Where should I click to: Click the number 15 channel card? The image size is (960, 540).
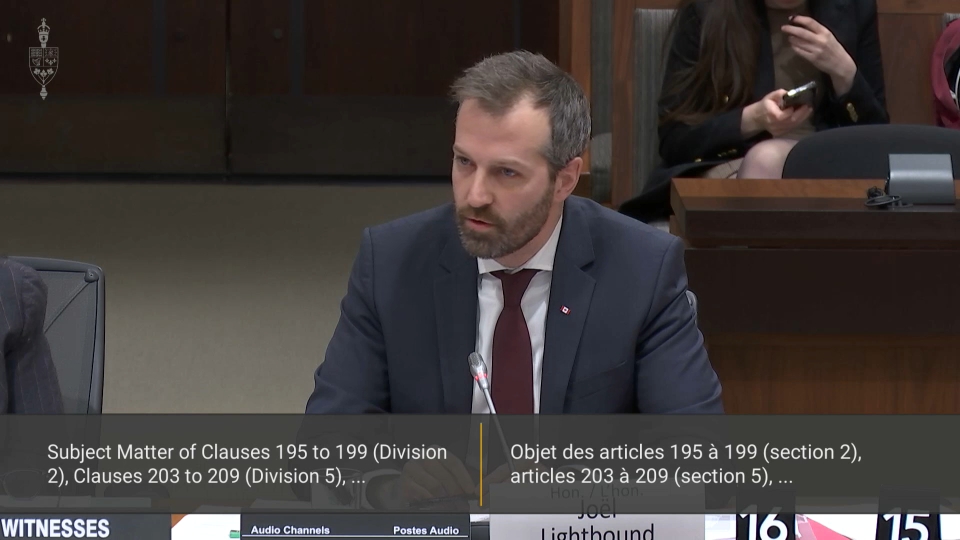pyautogui.click(x=909, y=519)
